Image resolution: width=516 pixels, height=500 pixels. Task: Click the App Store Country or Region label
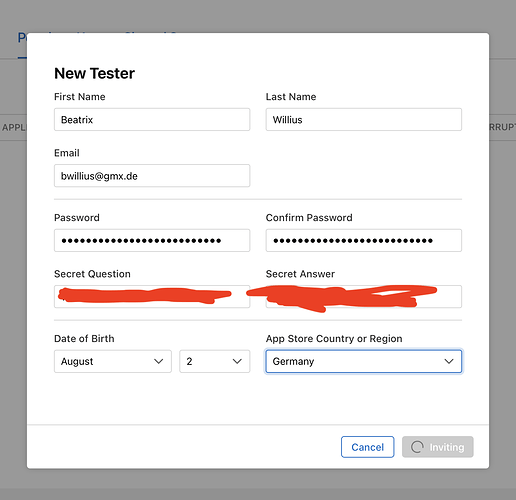[x=334, y=339]
